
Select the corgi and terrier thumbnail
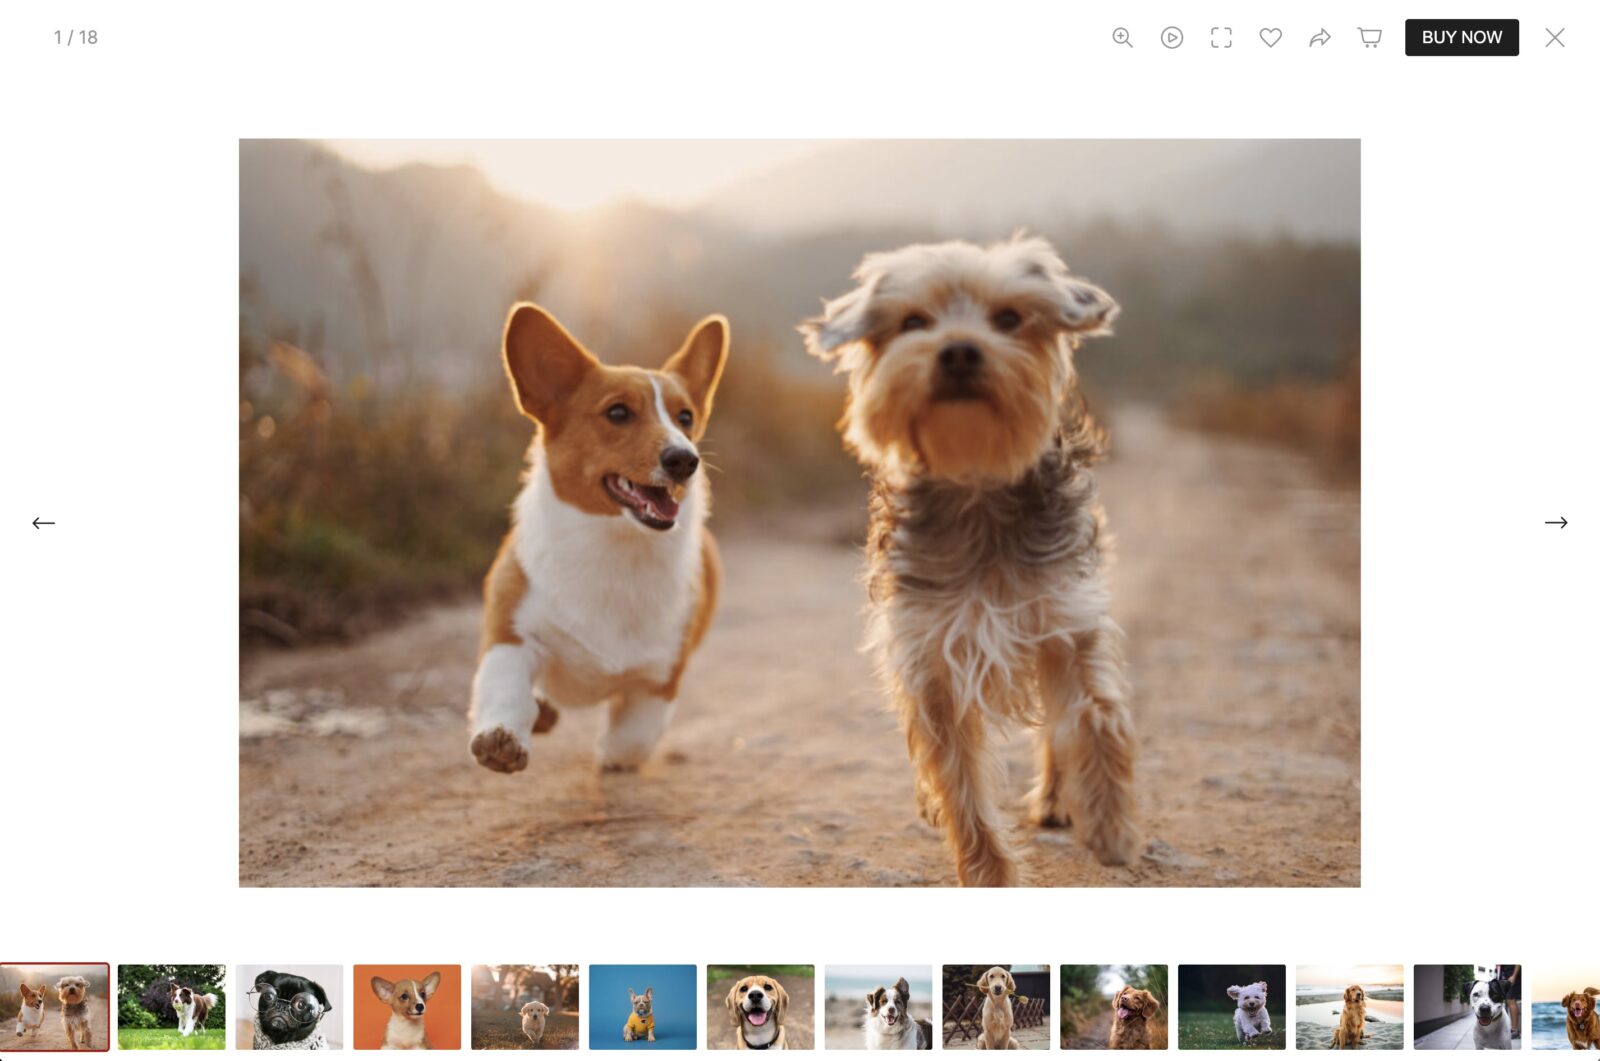pyautogui.click(x=54, y=1007)
